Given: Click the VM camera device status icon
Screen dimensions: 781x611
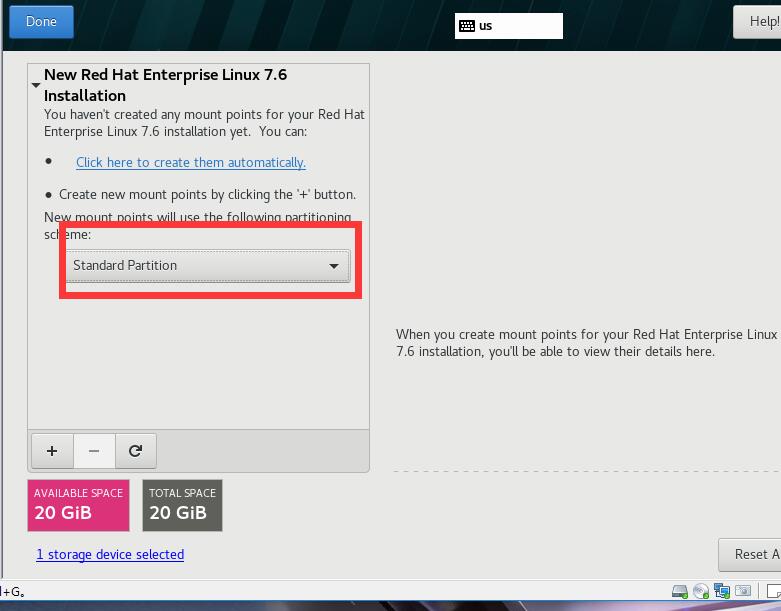Looking at the screenshot, I should pyautogui.click(x=743, y=591).
